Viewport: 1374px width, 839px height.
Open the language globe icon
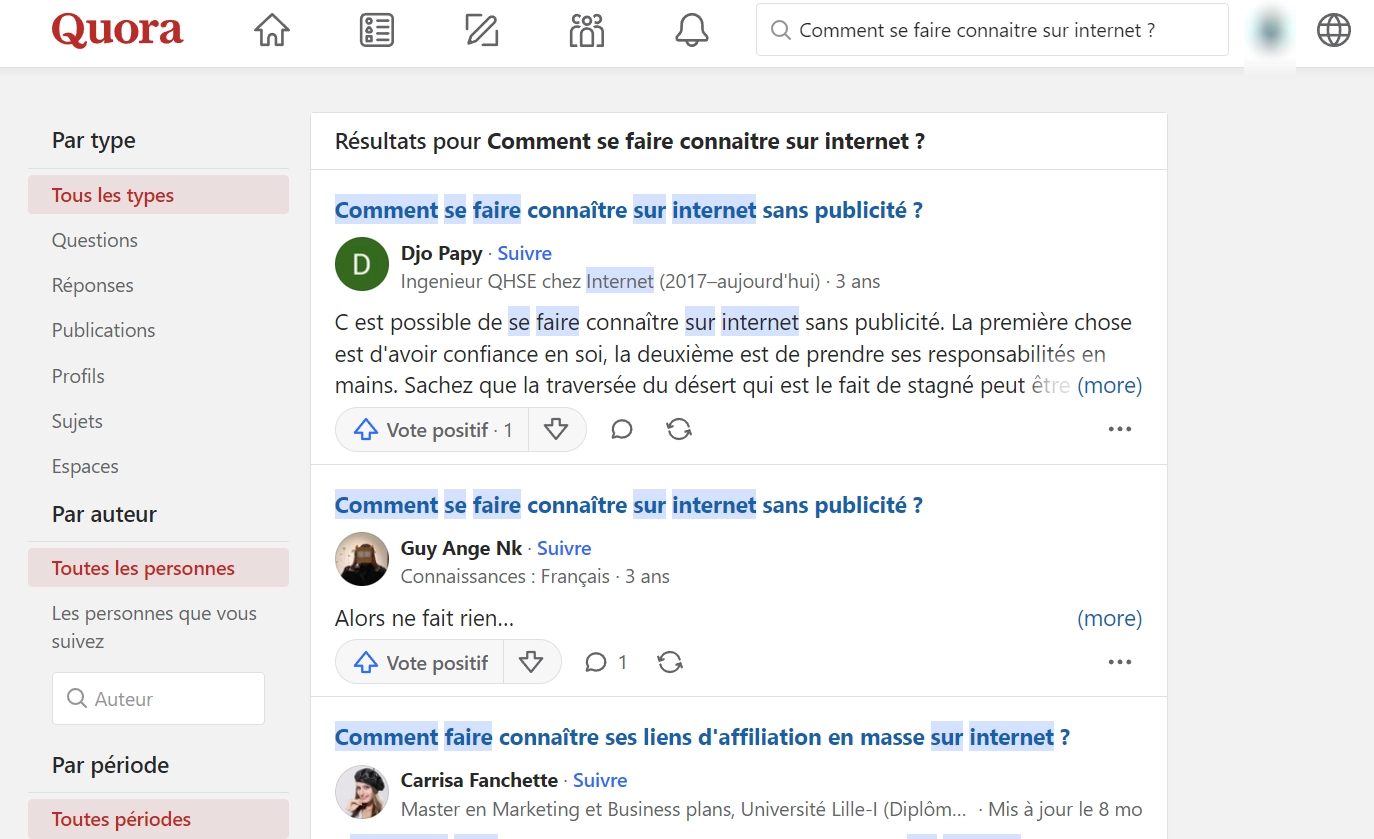pos(1334,30)
